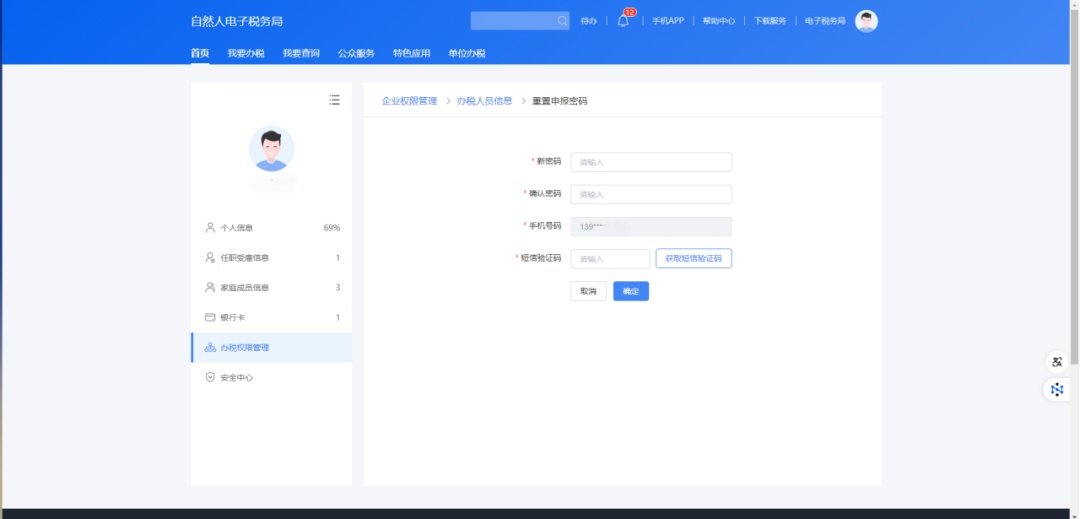Open the notification bell with 12 badge
Screen dimensions: 1080x519
tap(623, 21)
